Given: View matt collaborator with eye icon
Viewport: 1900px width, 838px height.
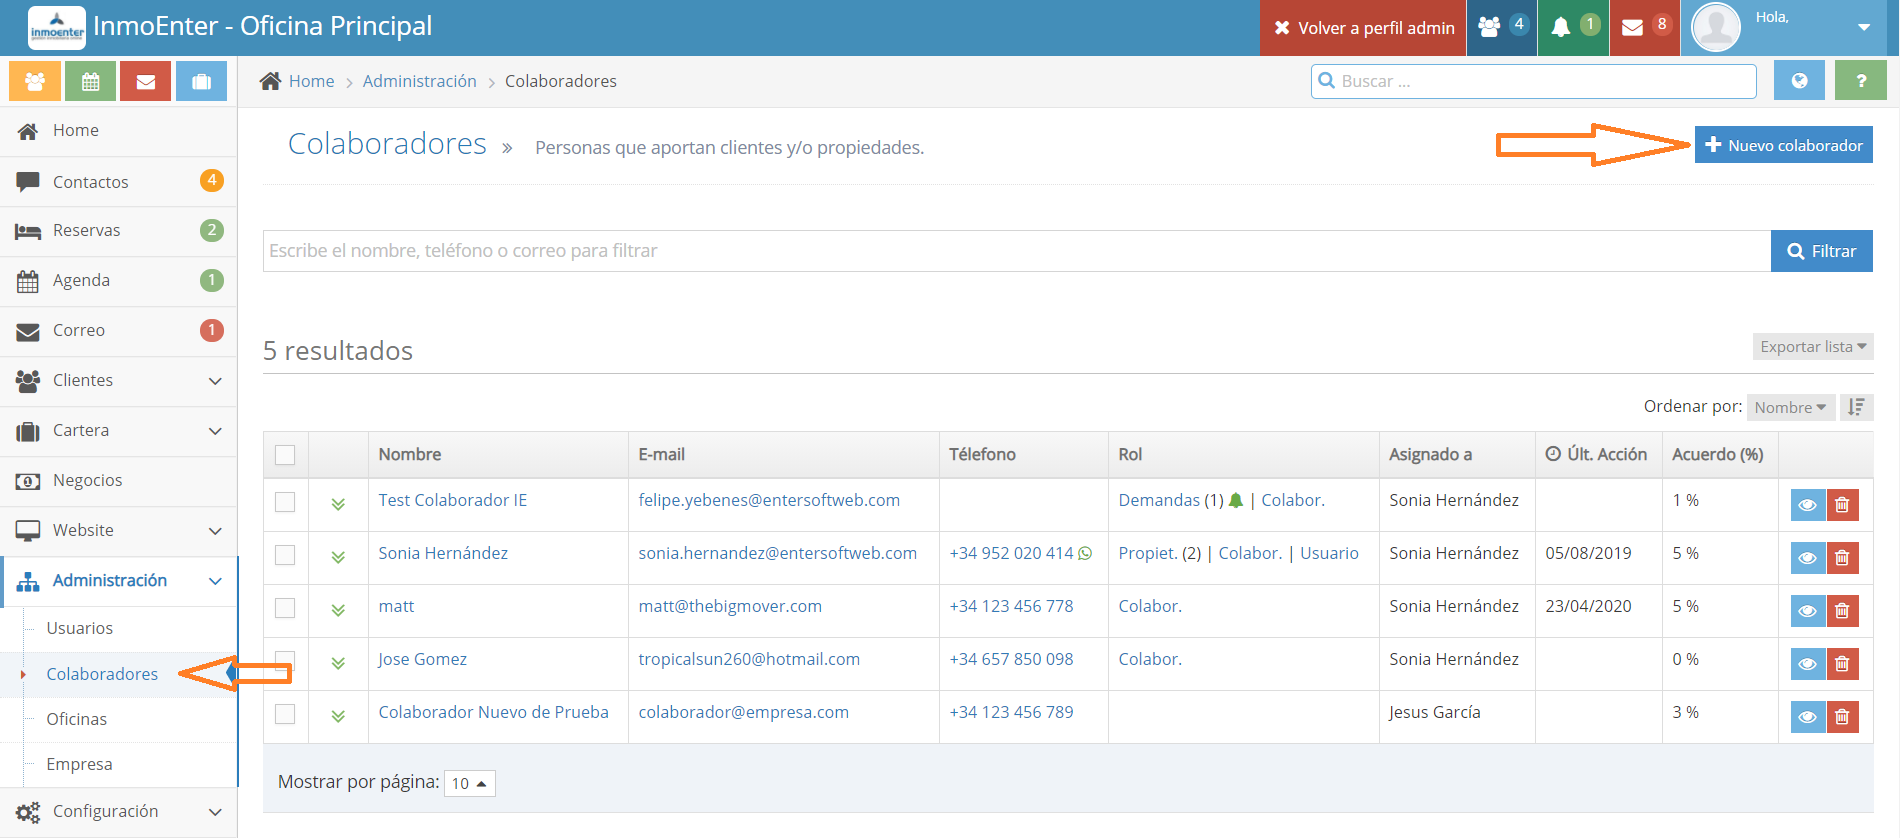Looking at the screenshot, I should coord(1808,611).
